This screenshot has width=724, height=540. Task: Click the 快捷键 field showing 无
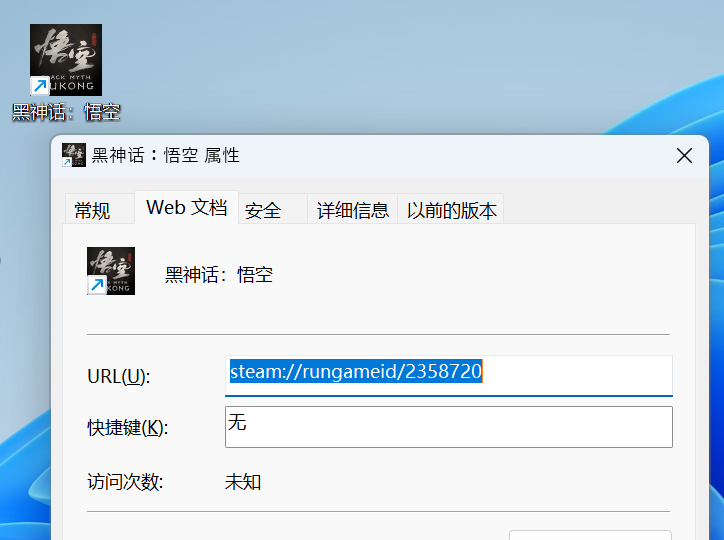click(x=449, y=427)
